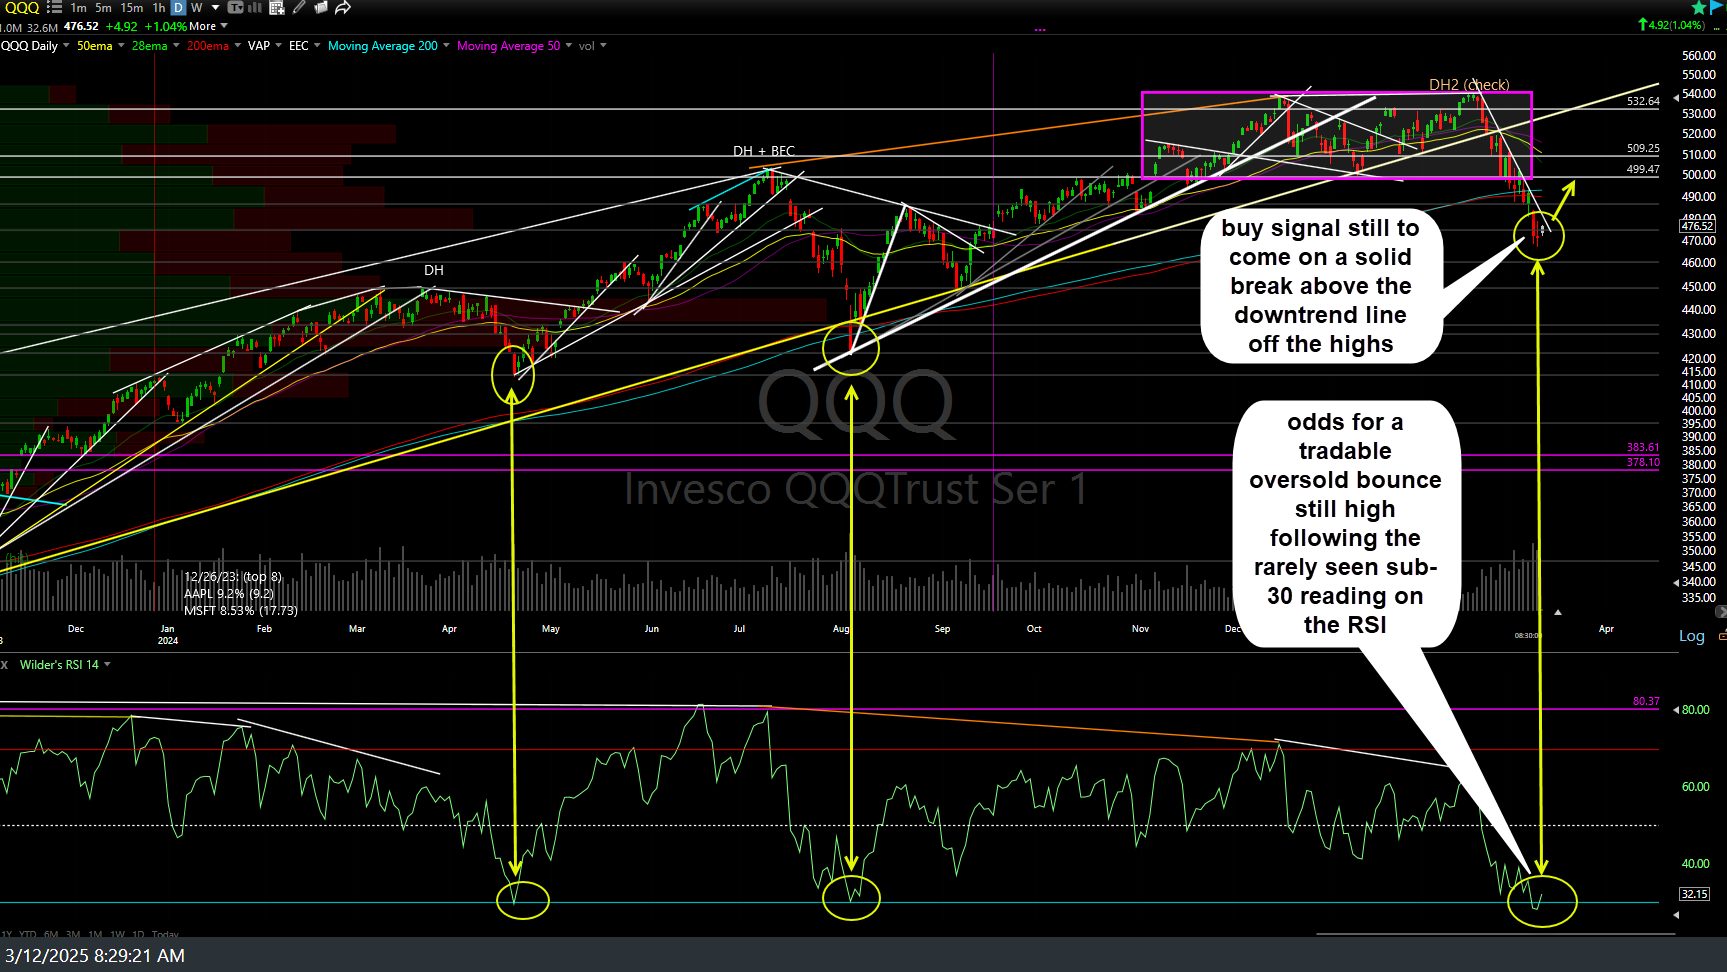Click the QQQ ticker symbol field

(x=20, y=8)
